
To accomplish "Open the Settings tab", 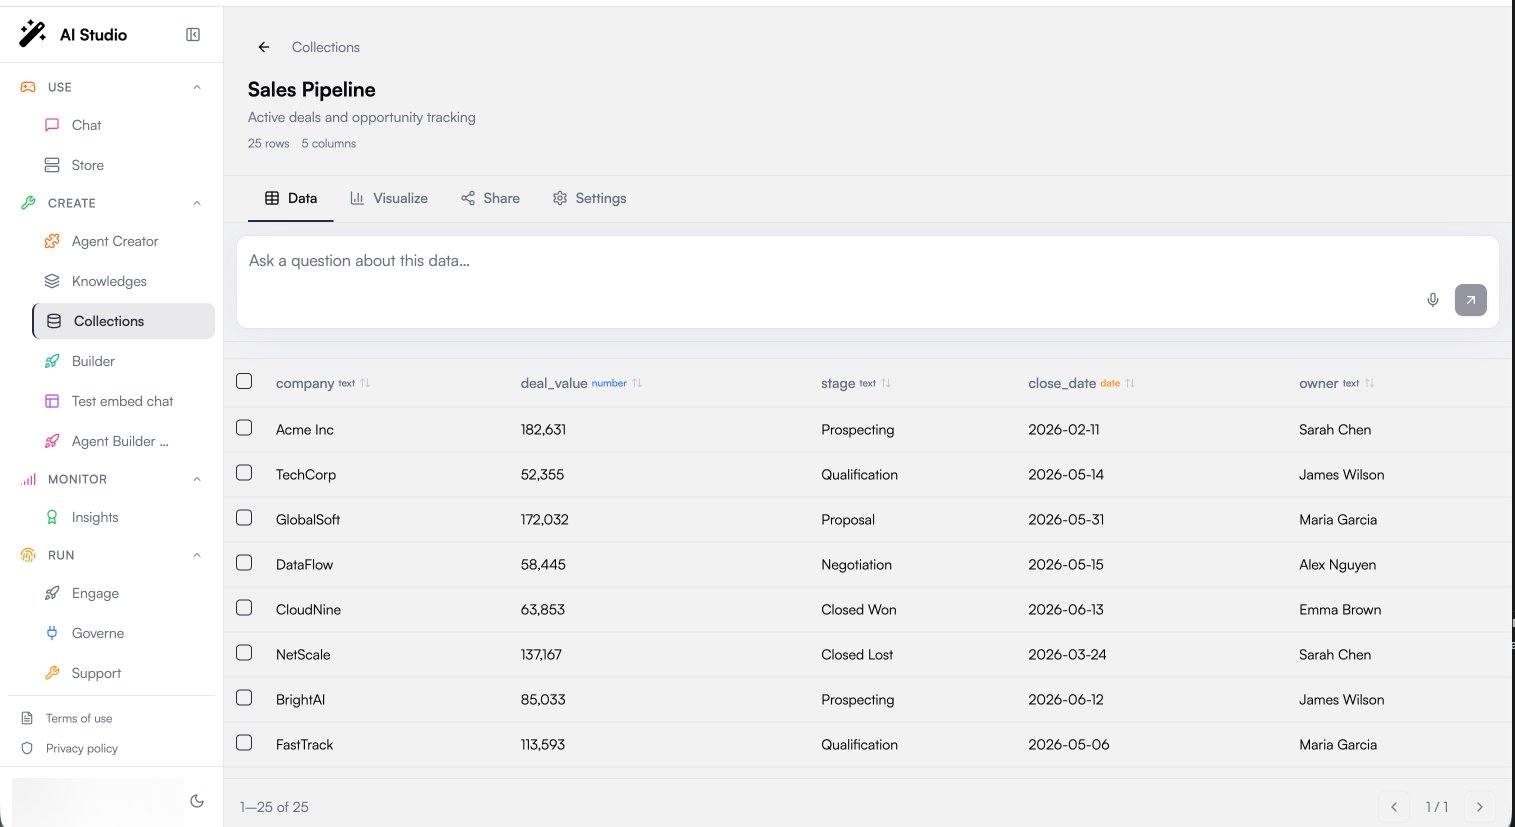I will tap(590, 198).
